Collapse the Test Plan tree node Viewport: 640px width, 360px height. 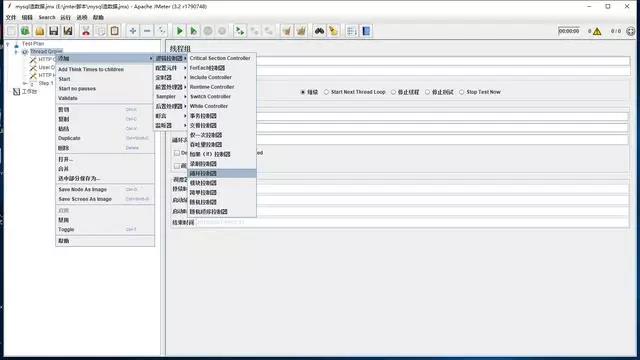click(x=8, y=44)
